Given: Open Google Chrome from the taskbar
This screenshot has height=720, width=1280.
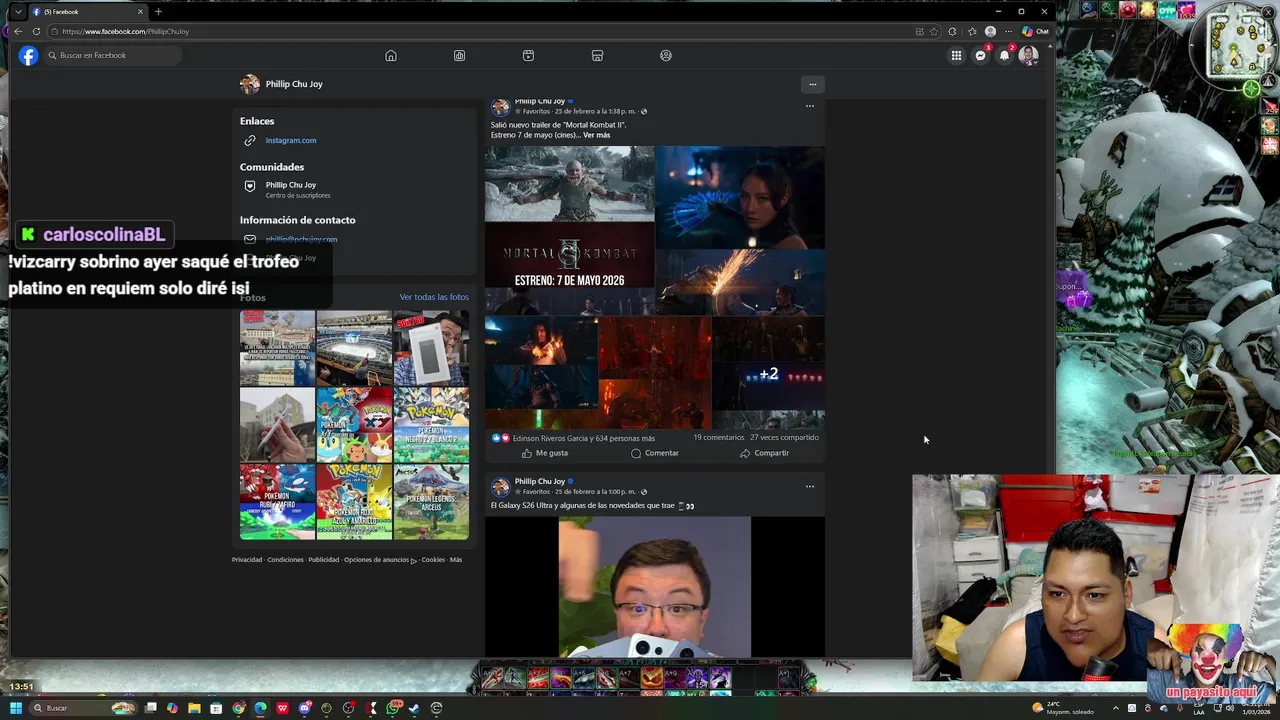Looking at the screenshot, I should (x=238, y=708).
